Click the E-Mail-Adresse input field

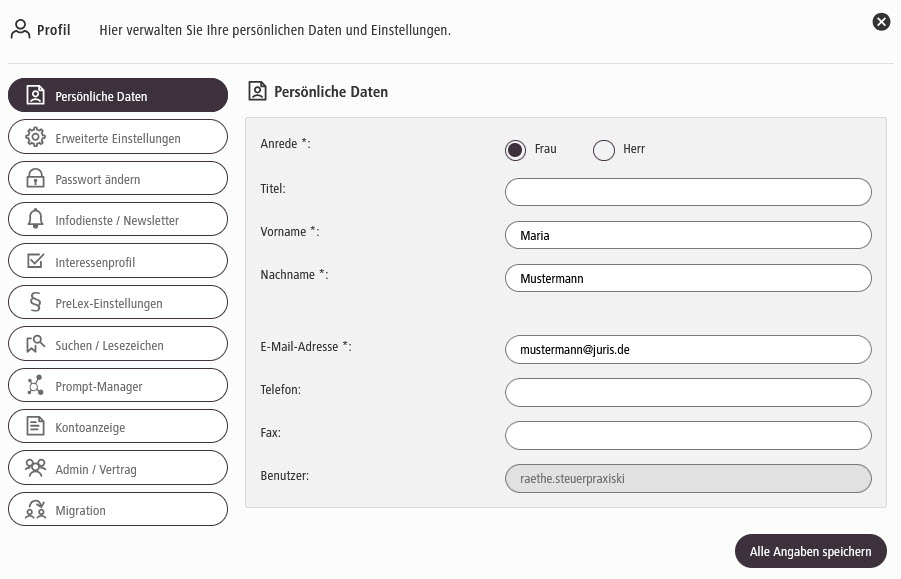(x=688, y=350)
